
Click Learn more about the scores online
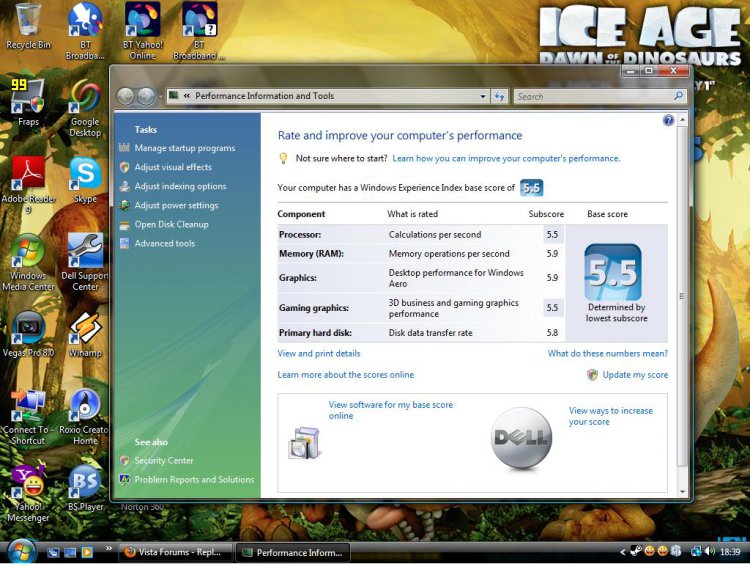pos(345,375)
